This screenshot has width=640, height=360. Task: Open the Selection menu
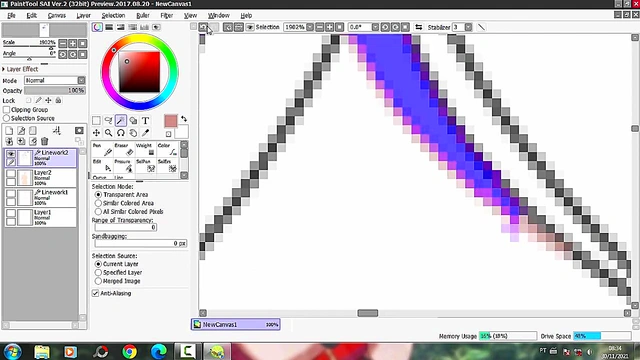tap(113, 16)
